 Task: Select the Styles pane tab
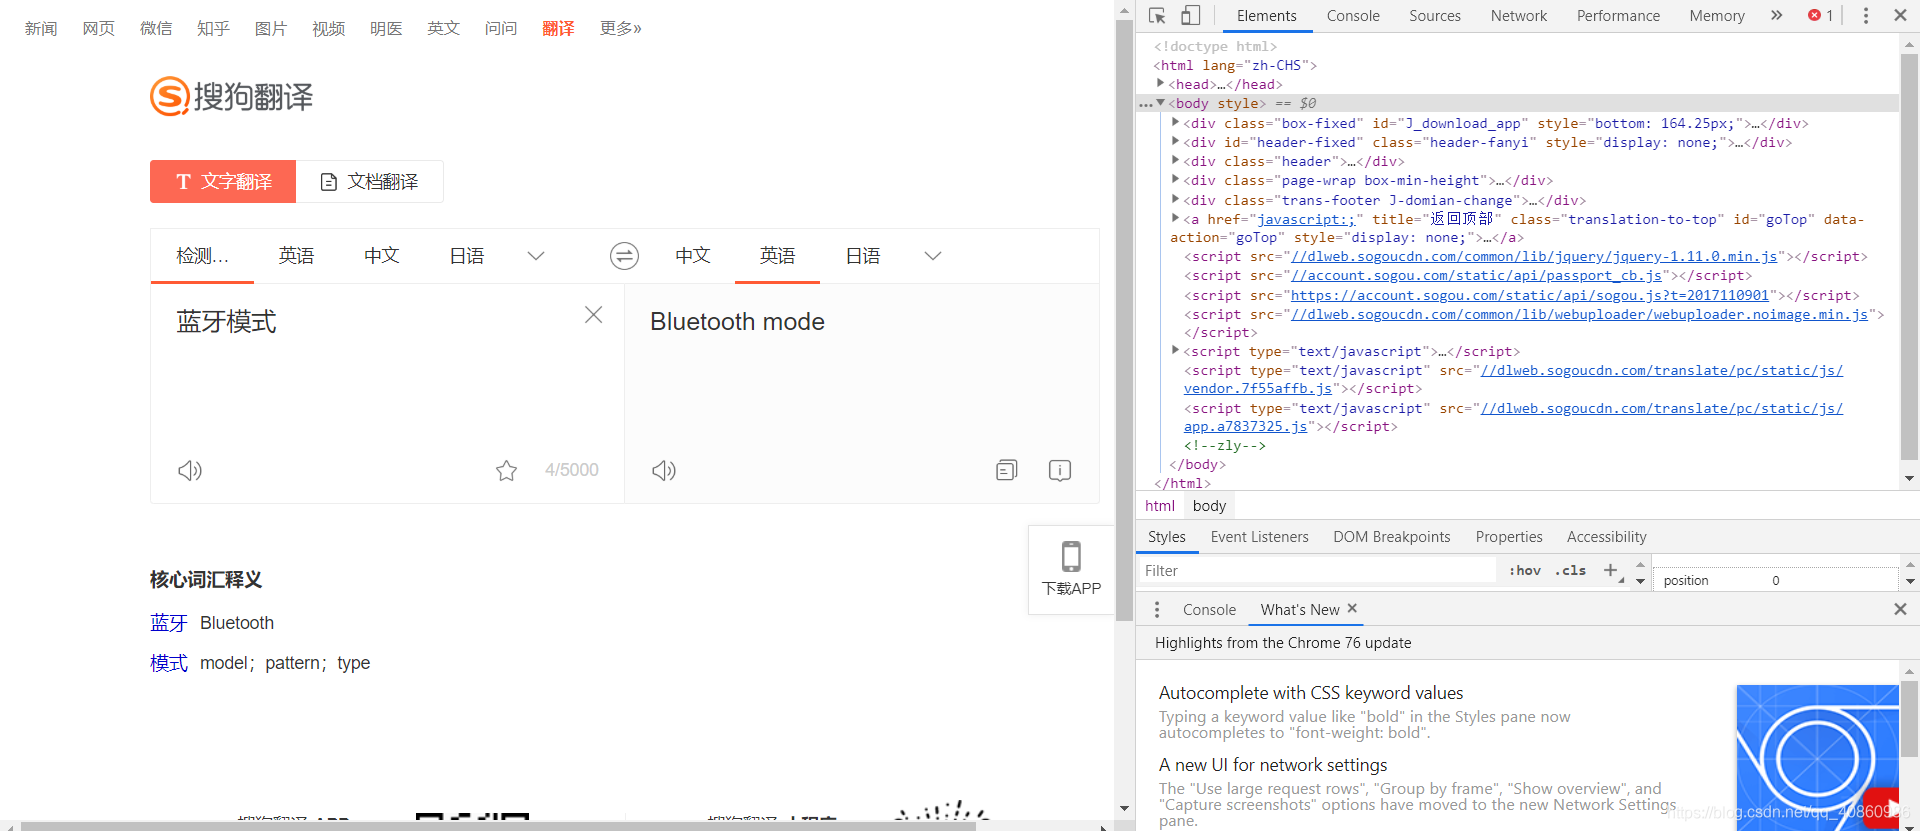(x=1166, y=537)
